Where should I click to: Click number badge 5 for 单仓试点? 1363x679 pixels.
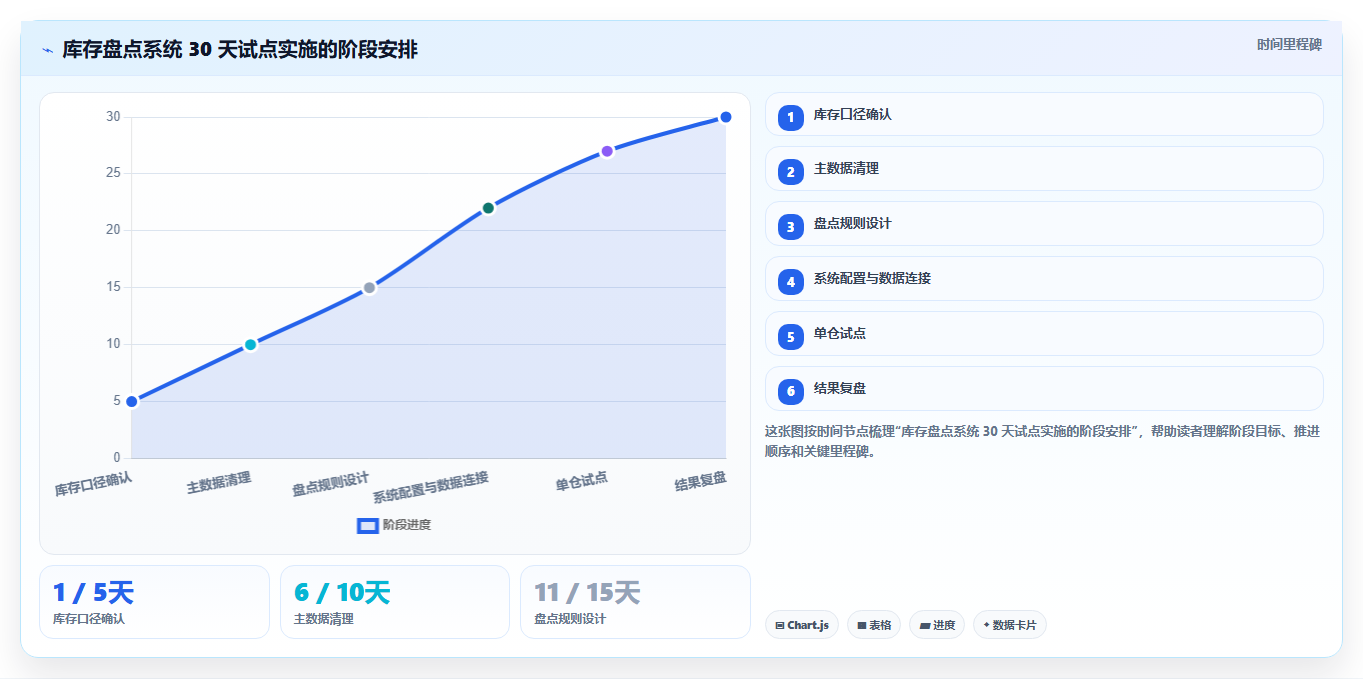tap(791, 337)
